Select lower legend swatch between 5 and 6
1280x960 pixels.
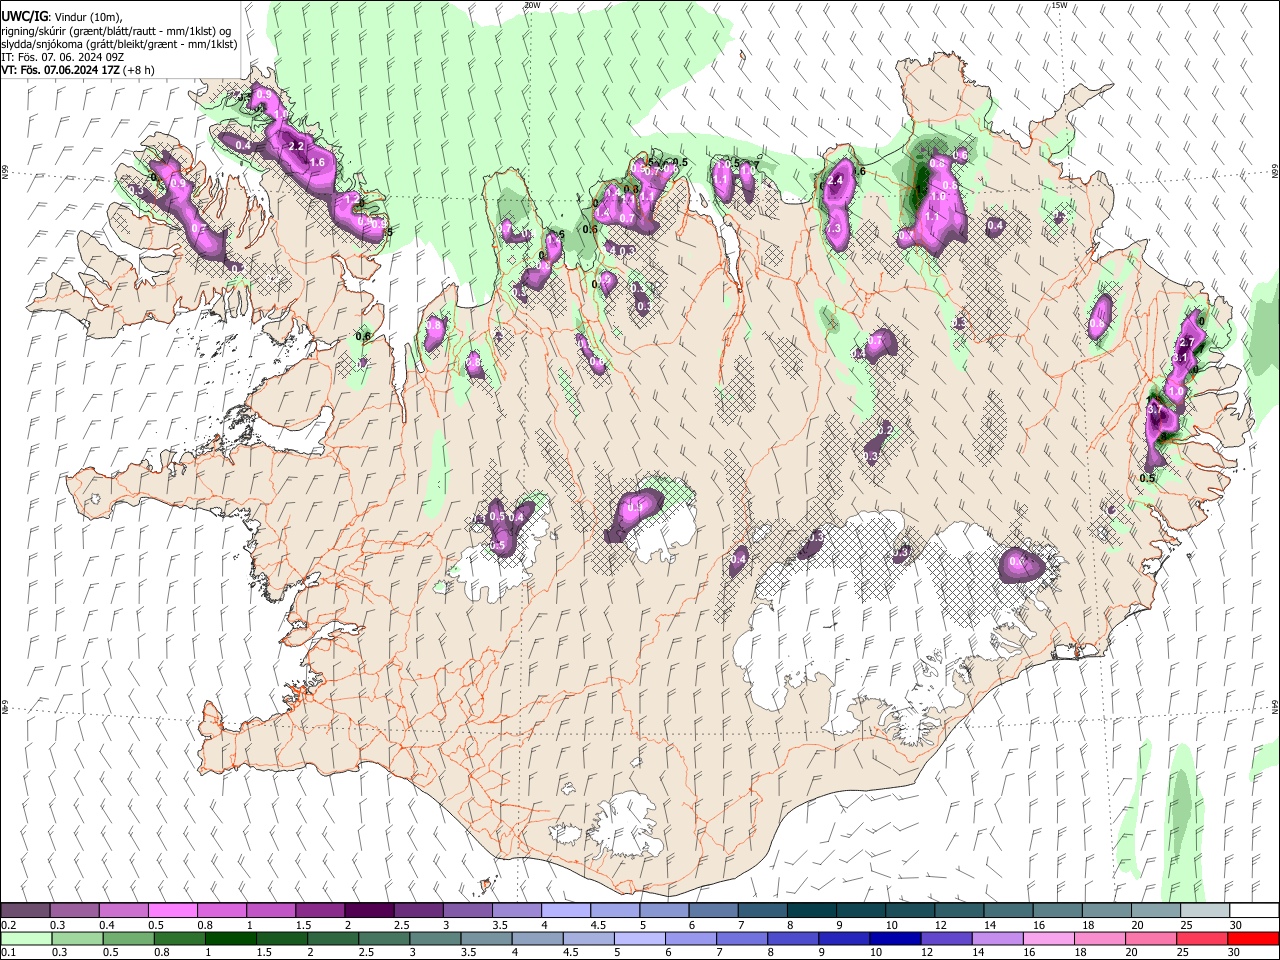point(640,938)
